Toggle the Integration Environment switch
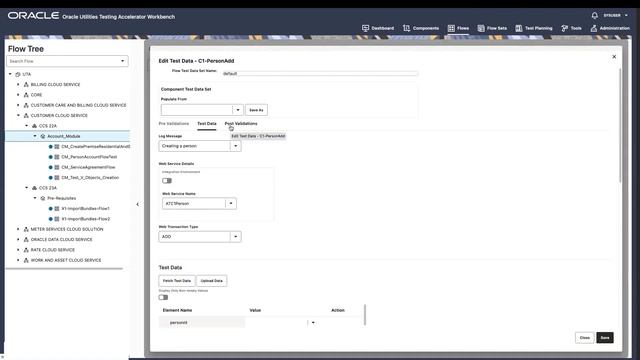 (167, 180)
